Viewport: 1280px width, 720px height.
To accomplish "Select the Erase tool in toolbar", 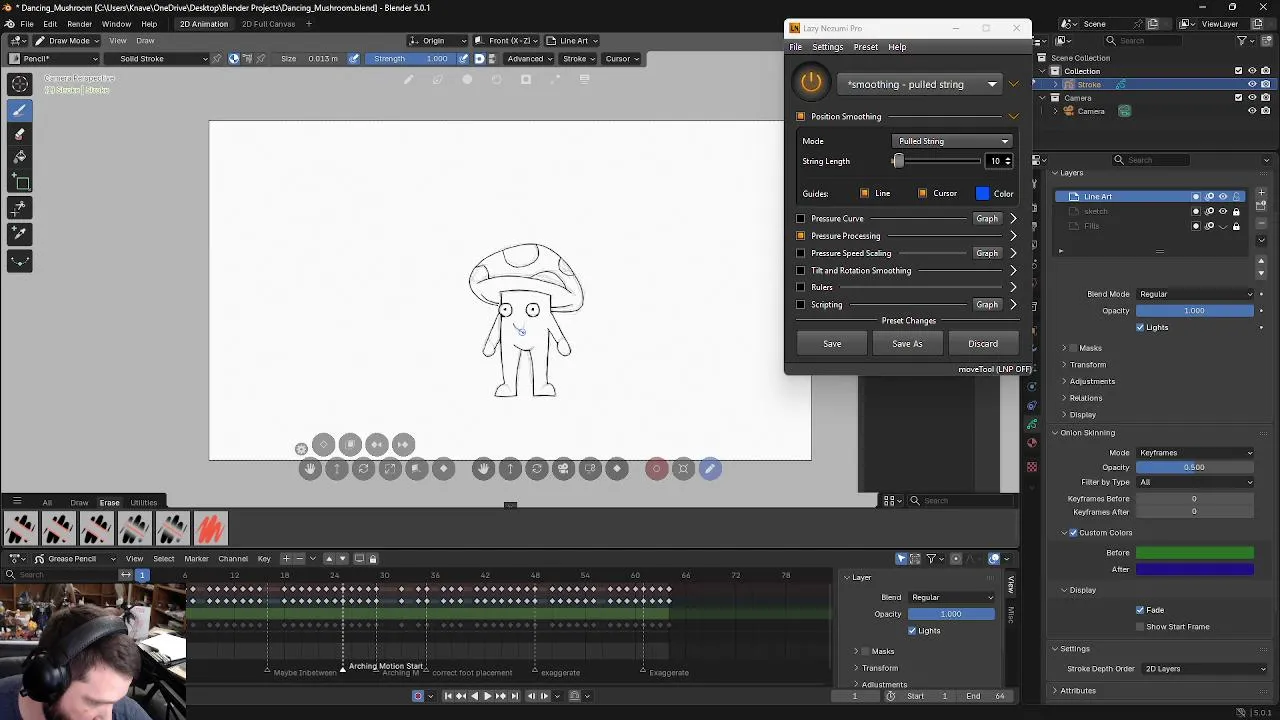I will point(19,134).
